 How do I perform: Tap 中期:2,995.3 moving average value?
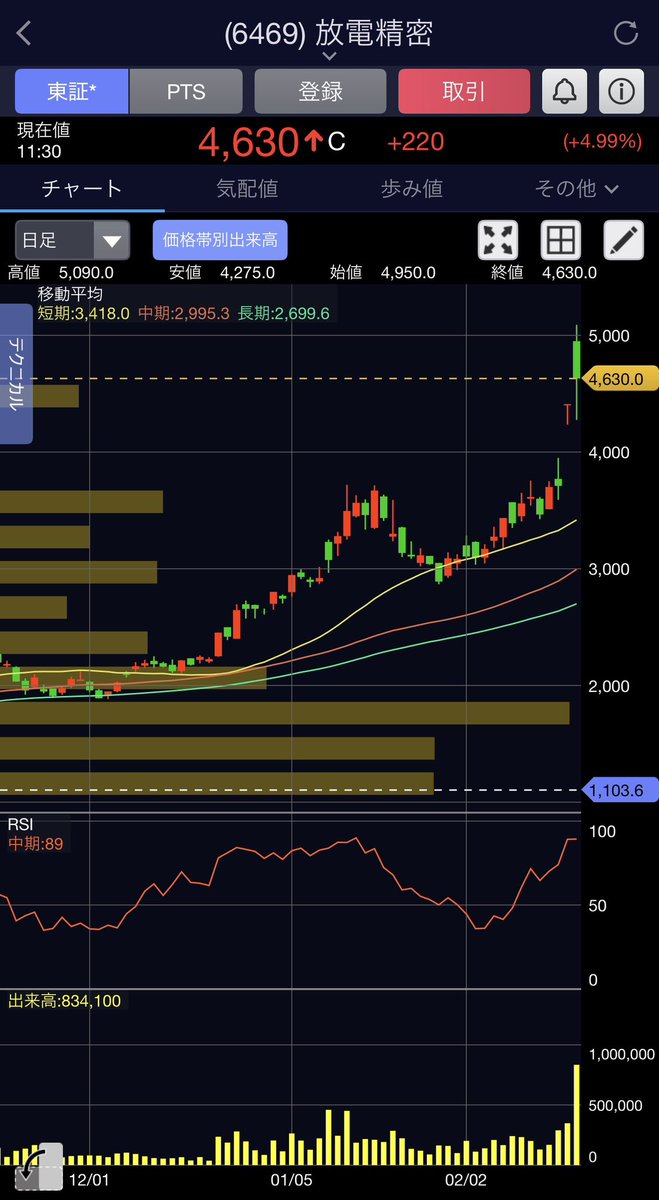184,313
